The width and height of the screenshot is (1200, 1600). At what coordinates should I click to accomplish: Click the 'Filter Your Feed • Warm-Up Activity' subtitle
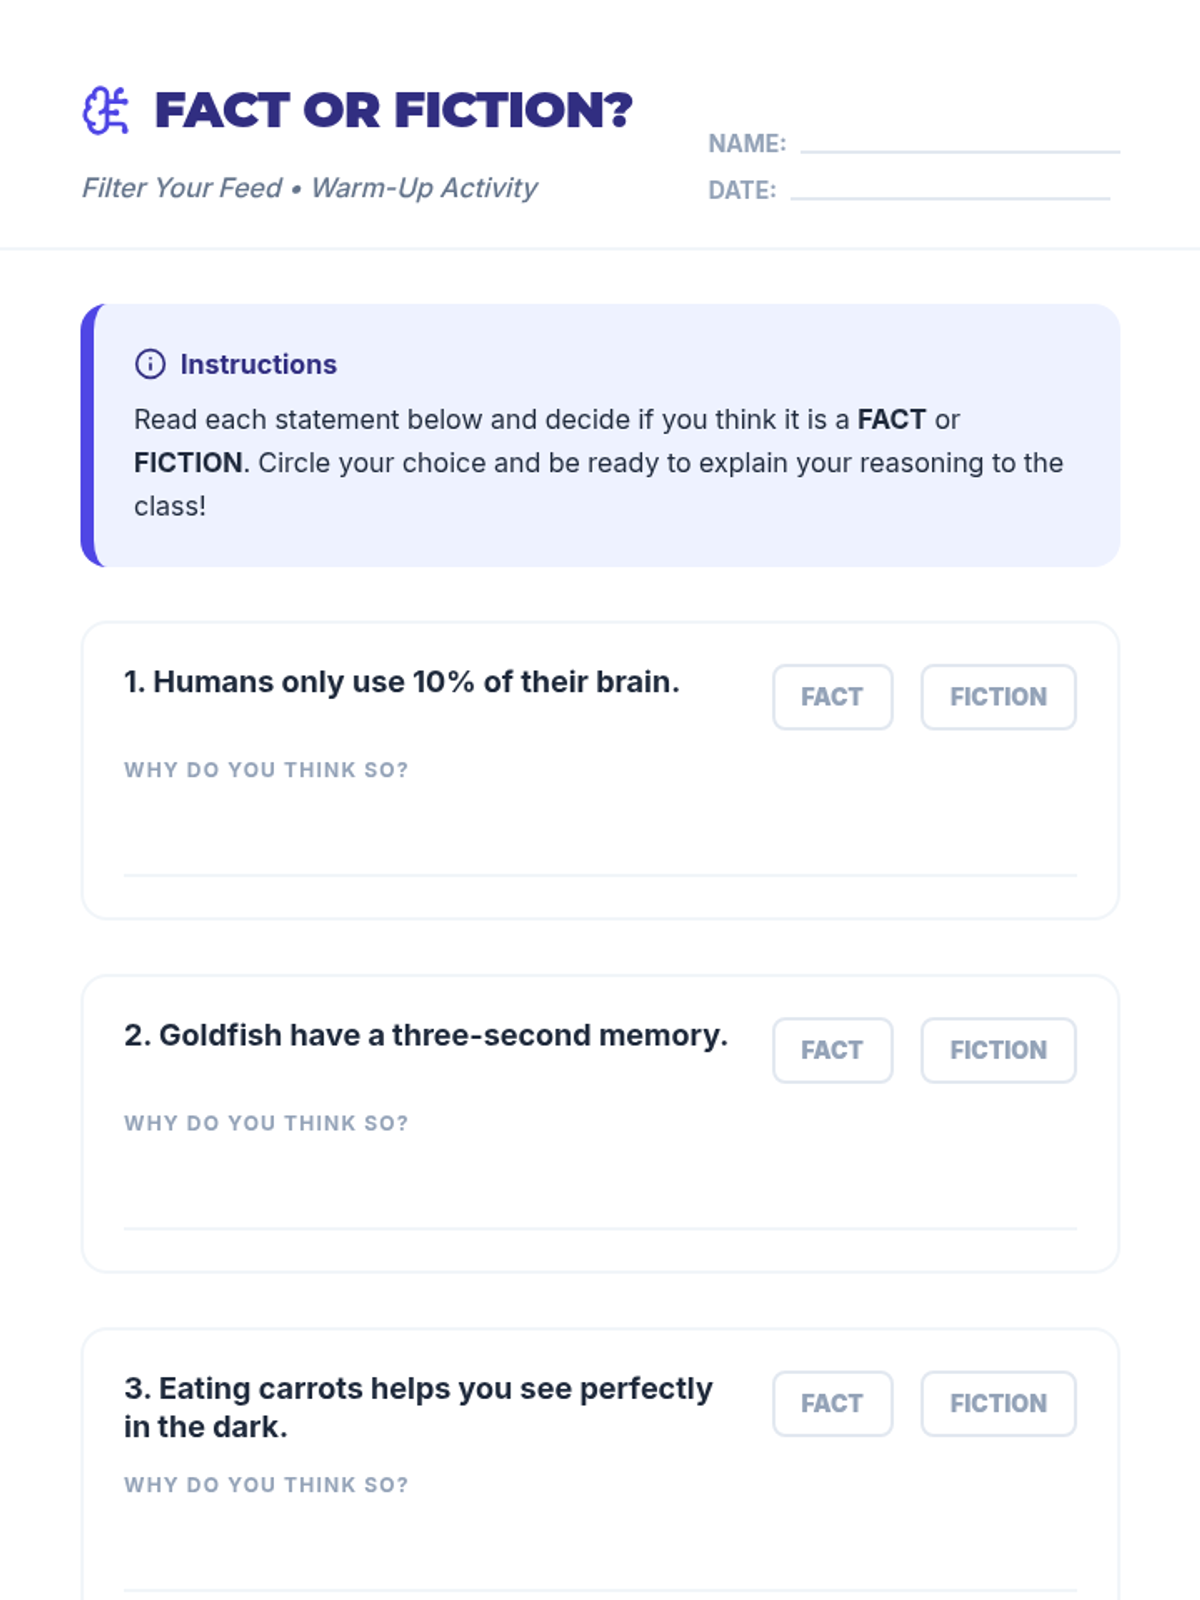click(310, 188)
